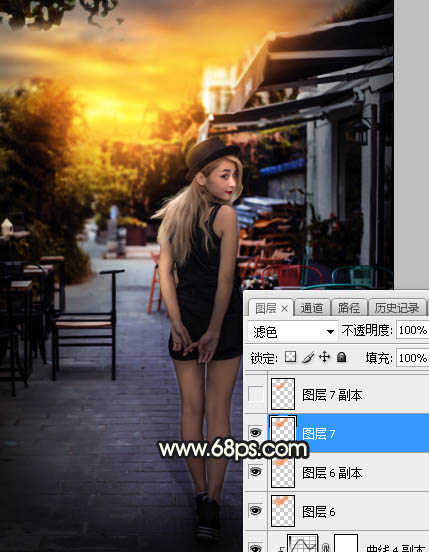This screenshot has width=429, height=552.
Task: Switch to the 路径 tab
Action: pos(349,308)
